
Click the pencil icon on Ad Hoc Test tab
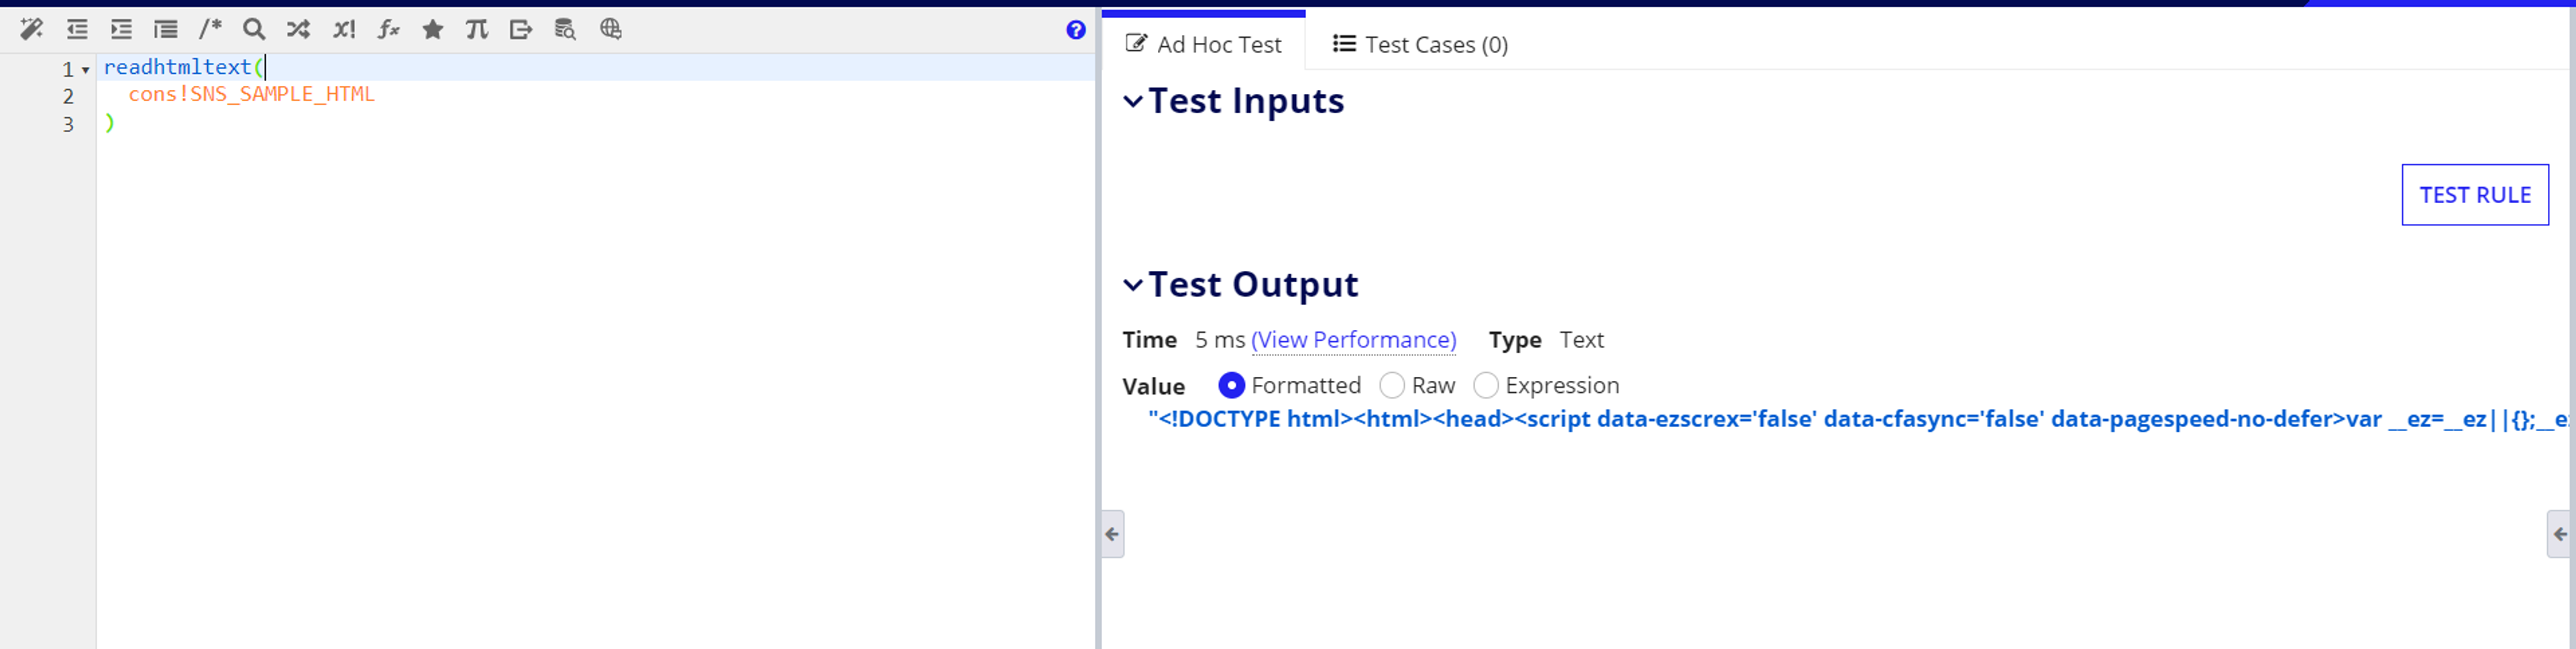click(1136, 43)
